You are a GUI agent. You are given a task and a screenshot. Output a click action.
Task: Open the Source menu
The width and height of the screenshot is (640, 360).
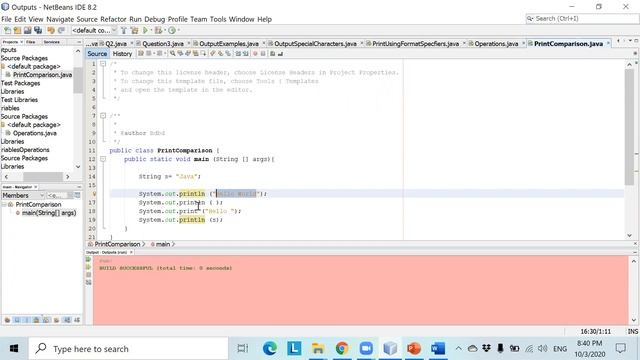pos(87,19)
